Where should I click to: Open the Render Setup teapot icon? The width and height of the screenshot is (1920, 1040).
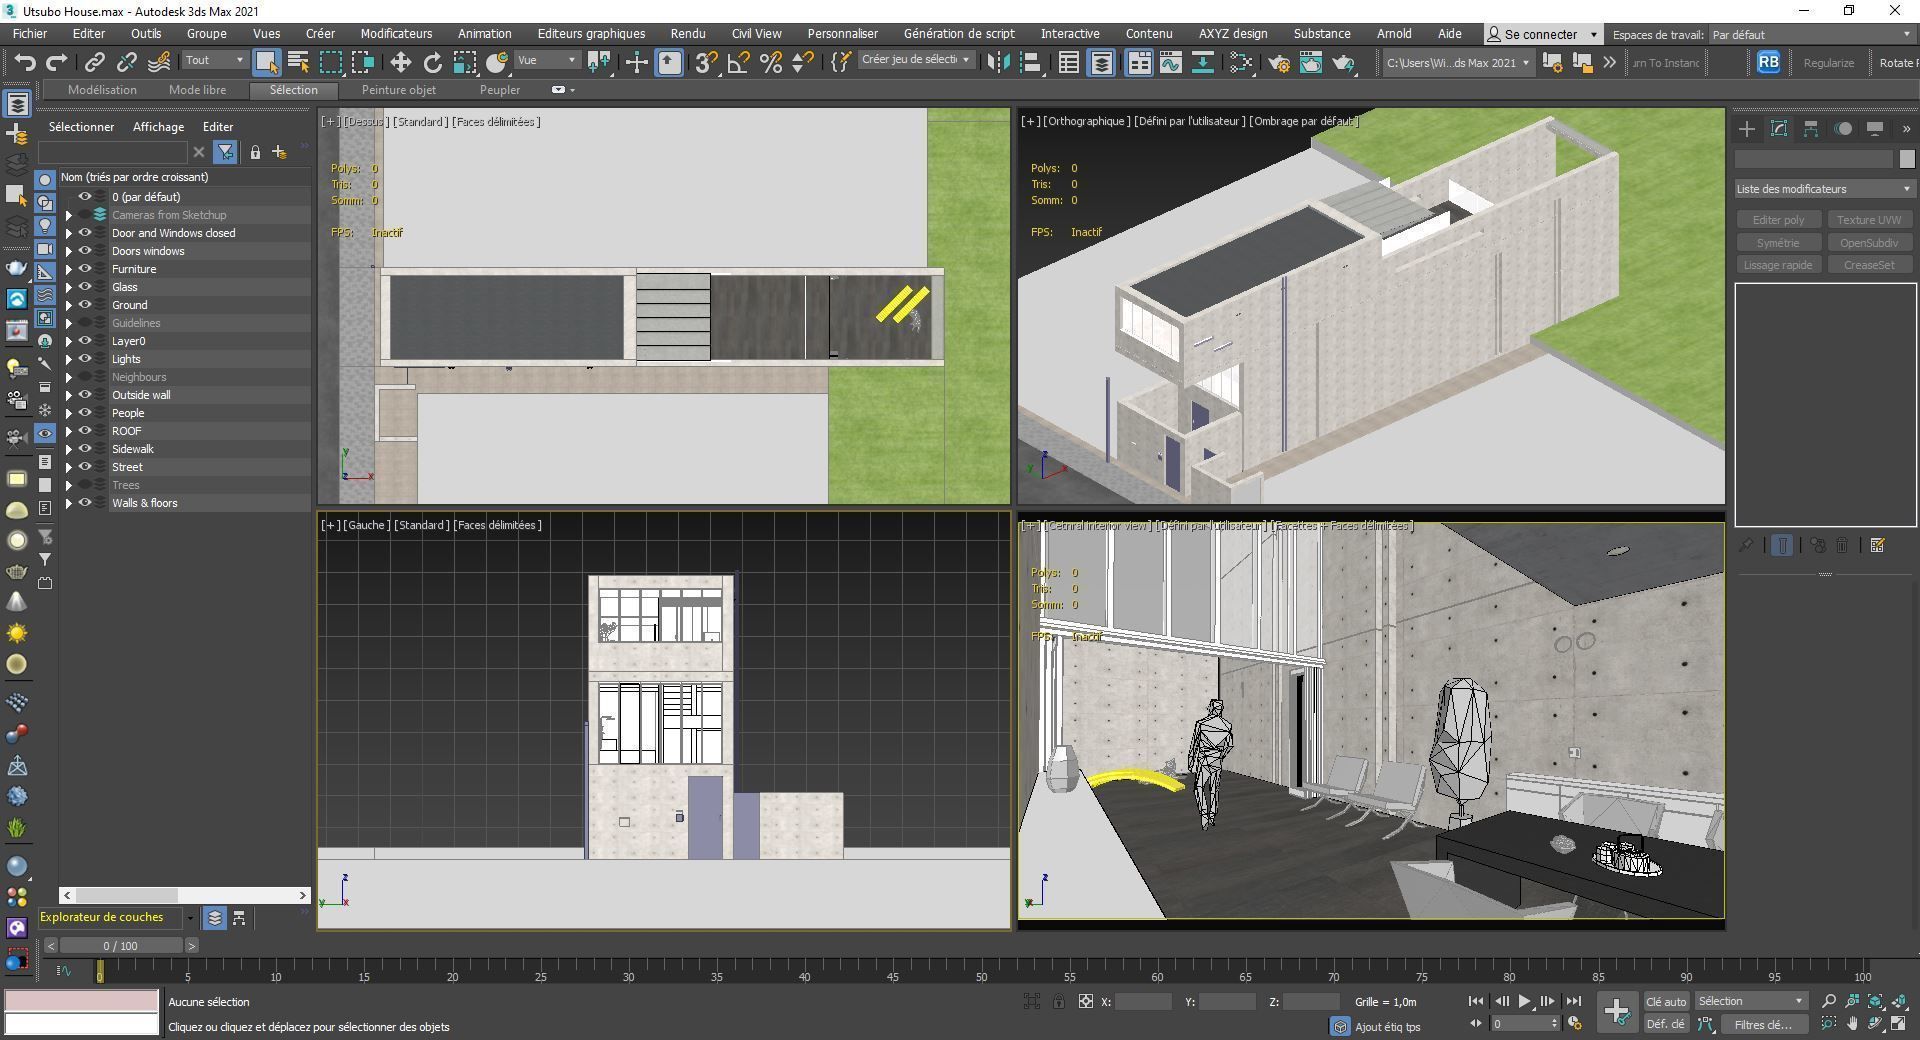(x=1278, y=62)
